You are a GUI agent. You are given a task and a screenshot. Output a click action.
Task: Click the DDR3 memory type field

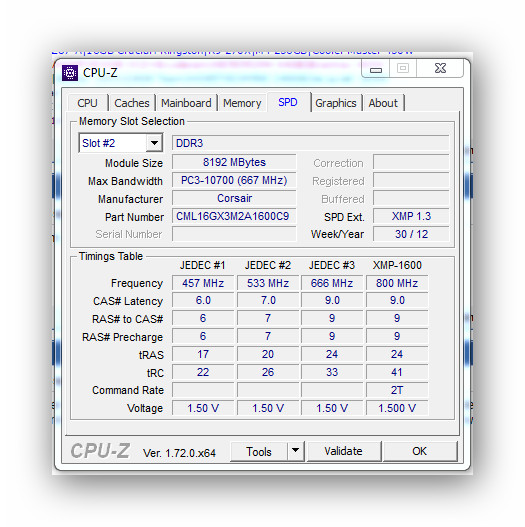(311, 143)
